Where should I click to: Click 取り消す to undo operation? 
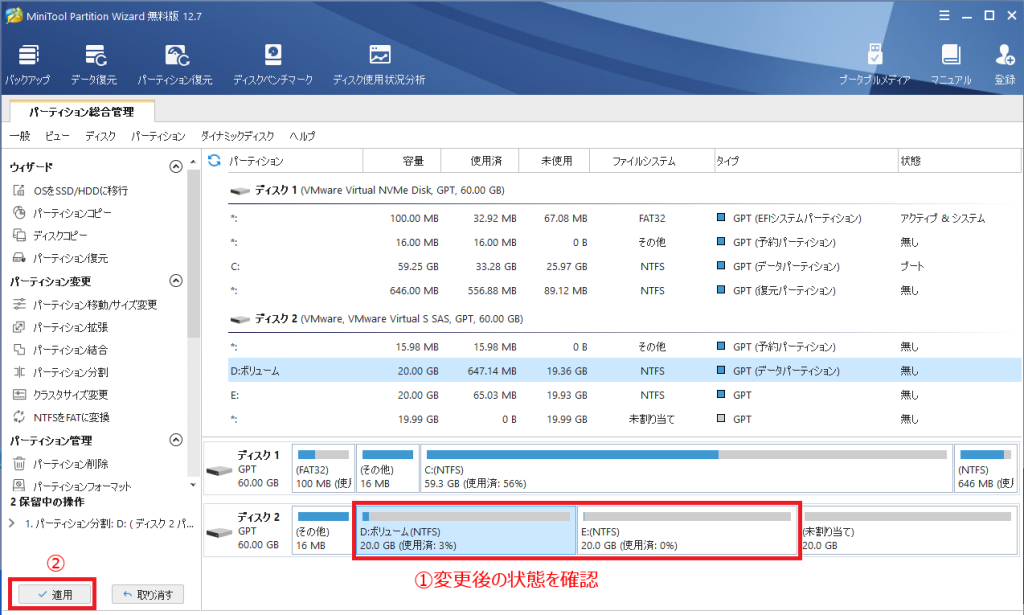(148, 594)
